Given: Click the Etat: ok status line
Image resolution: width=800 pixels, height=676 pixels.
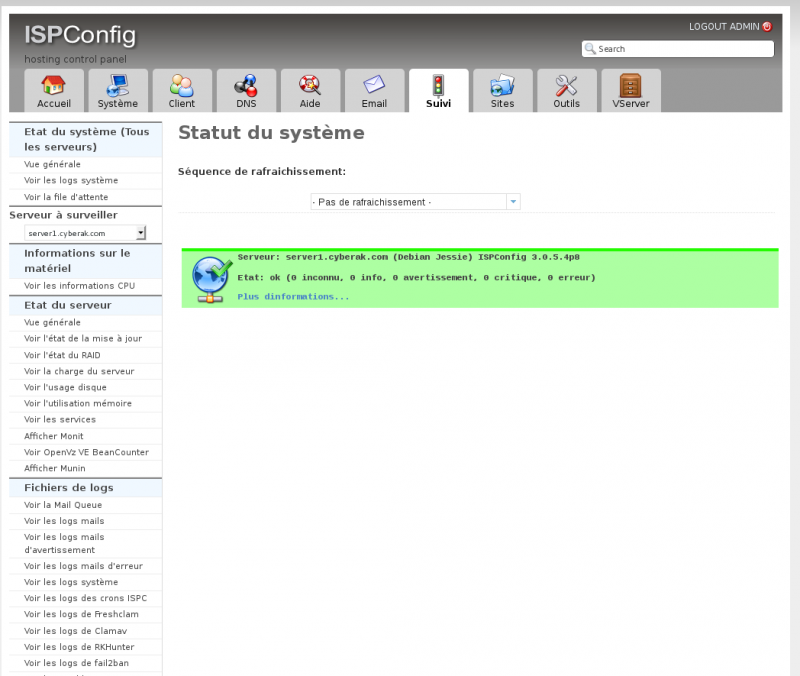Looking at the screenshot, I should 416,278.
